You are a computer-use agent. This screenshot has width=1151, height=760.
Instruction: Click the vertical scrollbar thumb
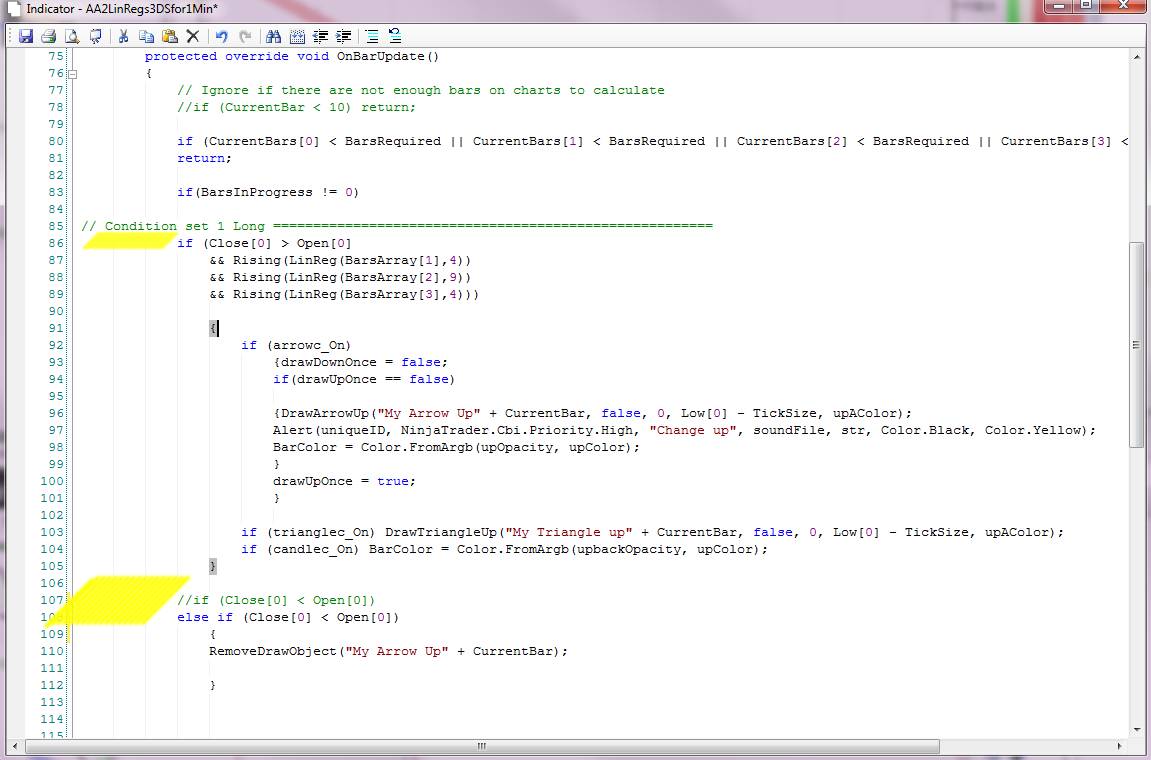coord(1137,345)
